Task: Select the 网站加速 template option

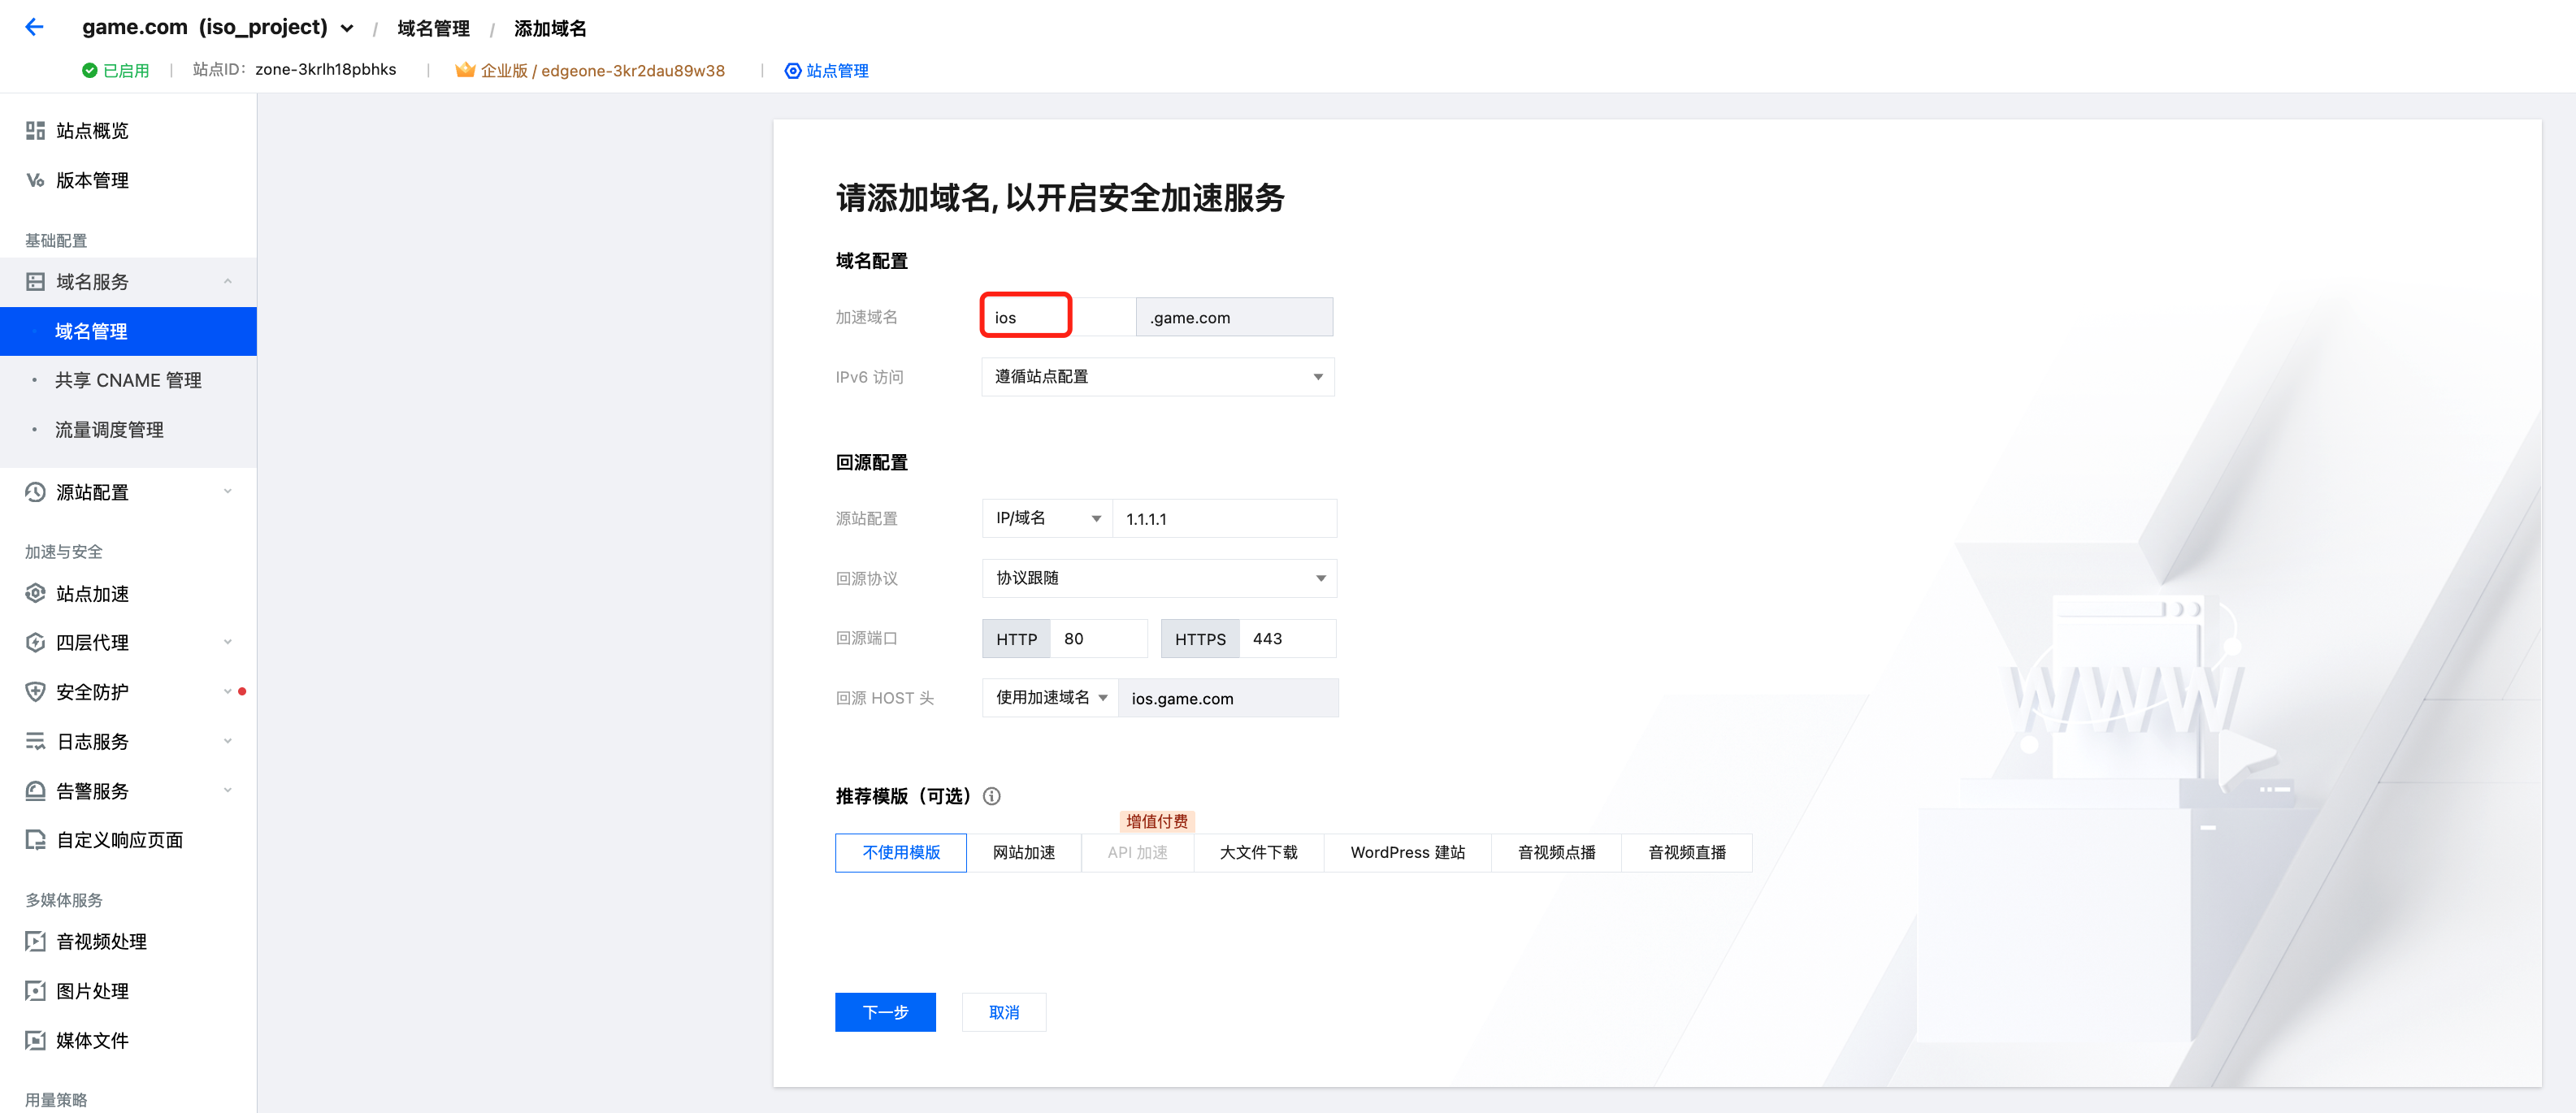Action: coord(1023,852)
